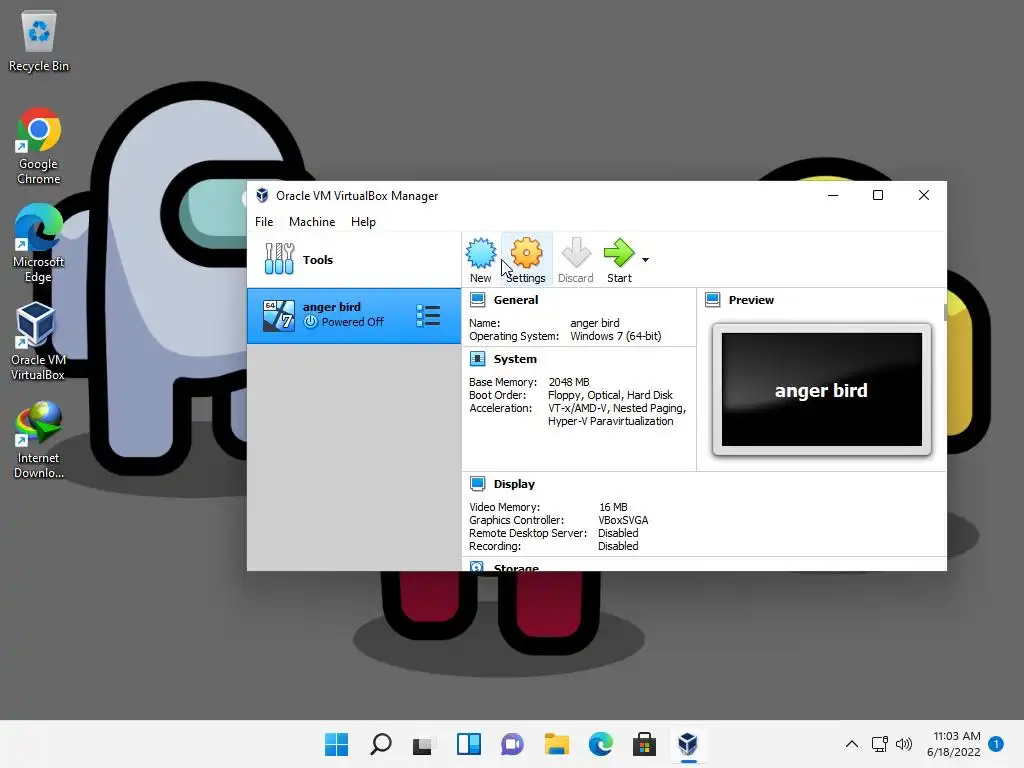
Task: Click the Windows 7 64-bit VM icon
Action: [279, 315]
